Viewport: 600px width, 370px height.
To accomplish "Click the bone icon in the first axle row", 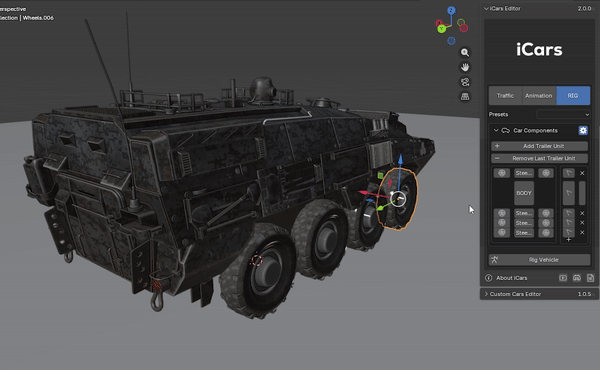I will (569, 173).
